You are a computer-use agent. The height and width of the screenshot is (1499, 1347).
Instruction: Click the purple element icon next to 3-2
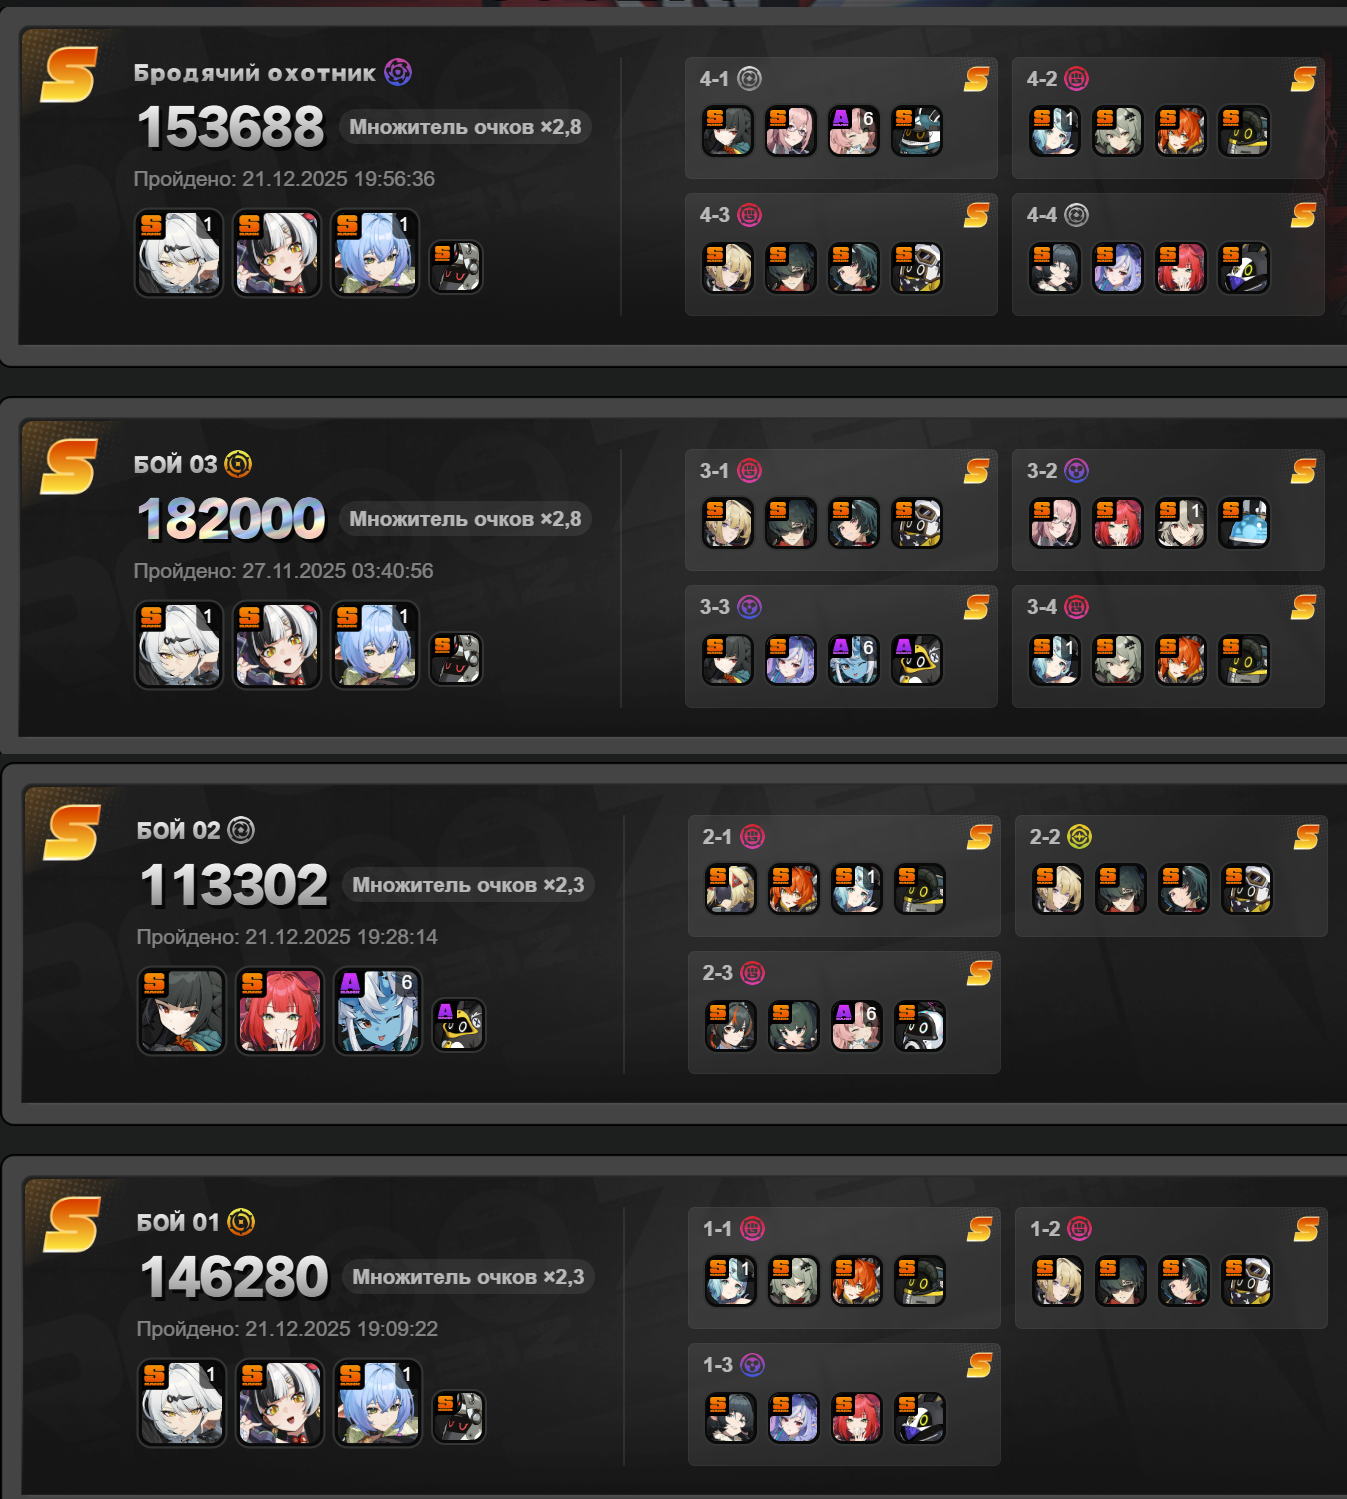click(x=1077, y=470)
